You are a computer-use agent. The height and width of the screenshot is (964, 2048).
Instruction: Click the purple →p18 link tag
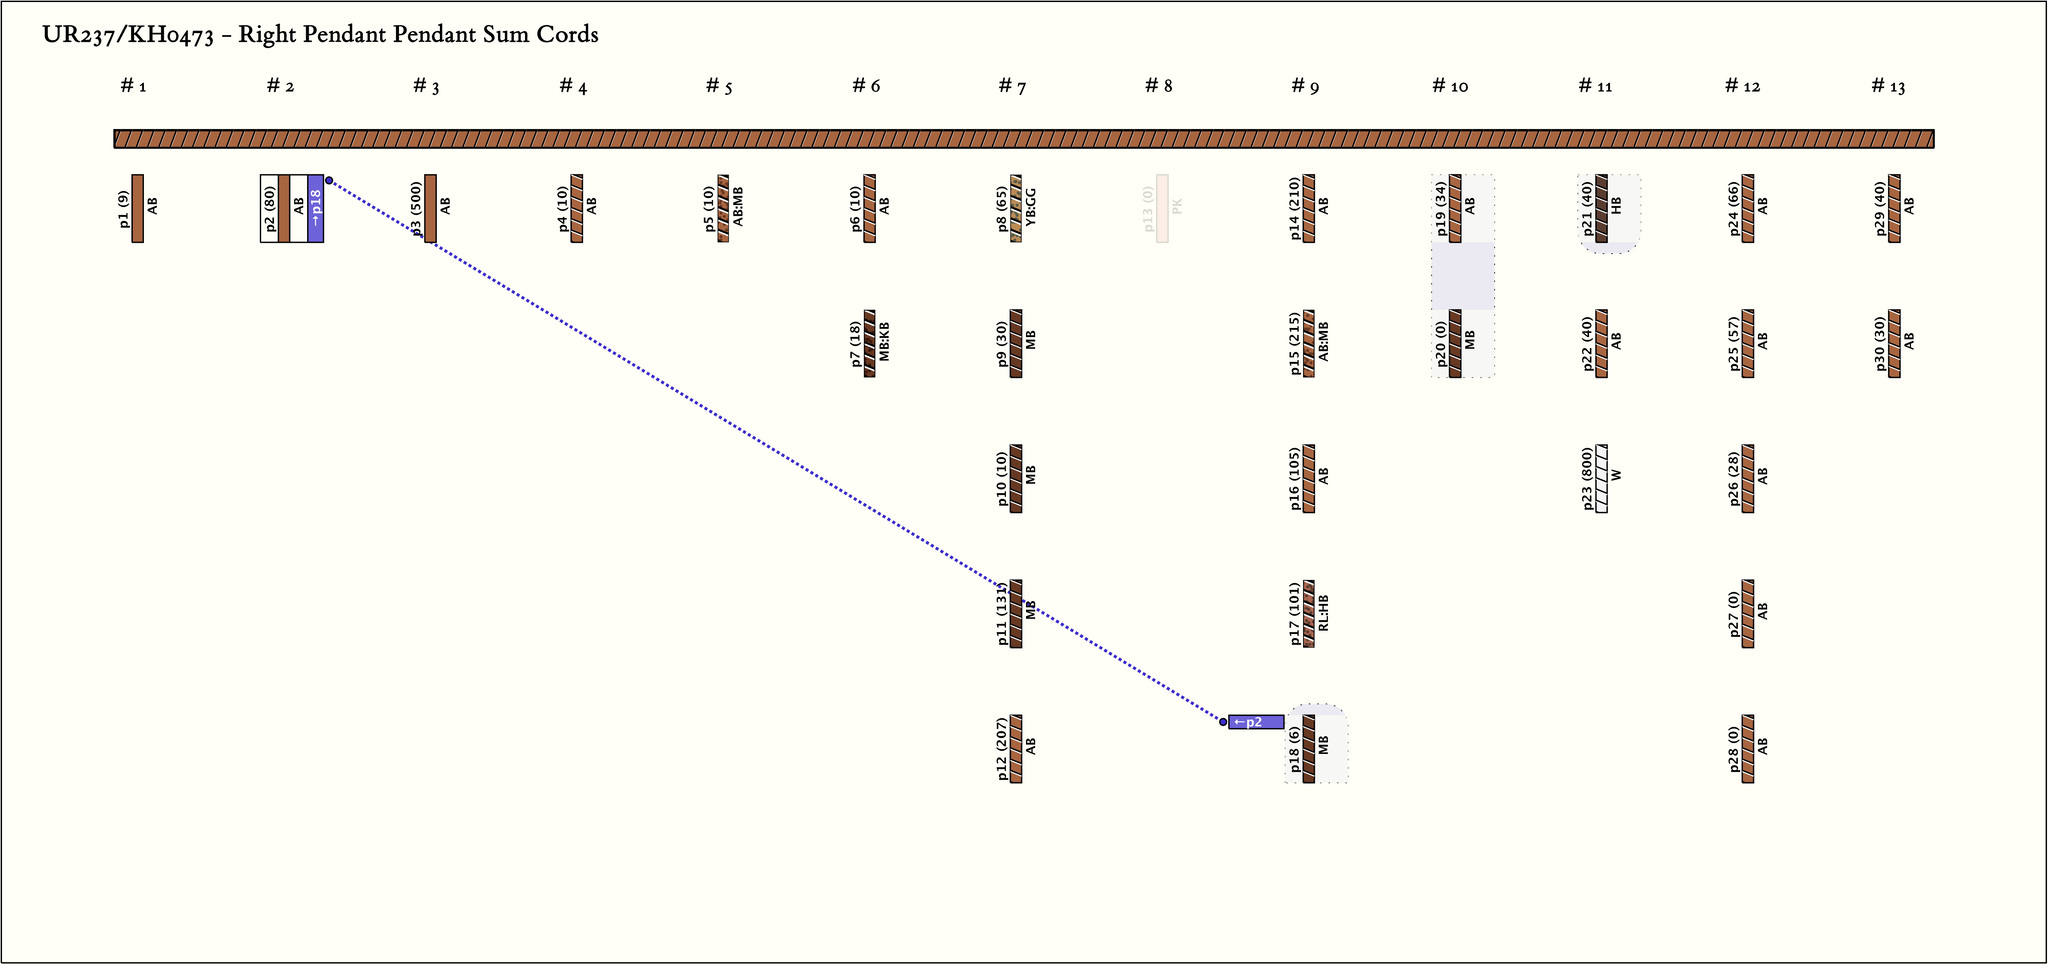click(315, 208)
